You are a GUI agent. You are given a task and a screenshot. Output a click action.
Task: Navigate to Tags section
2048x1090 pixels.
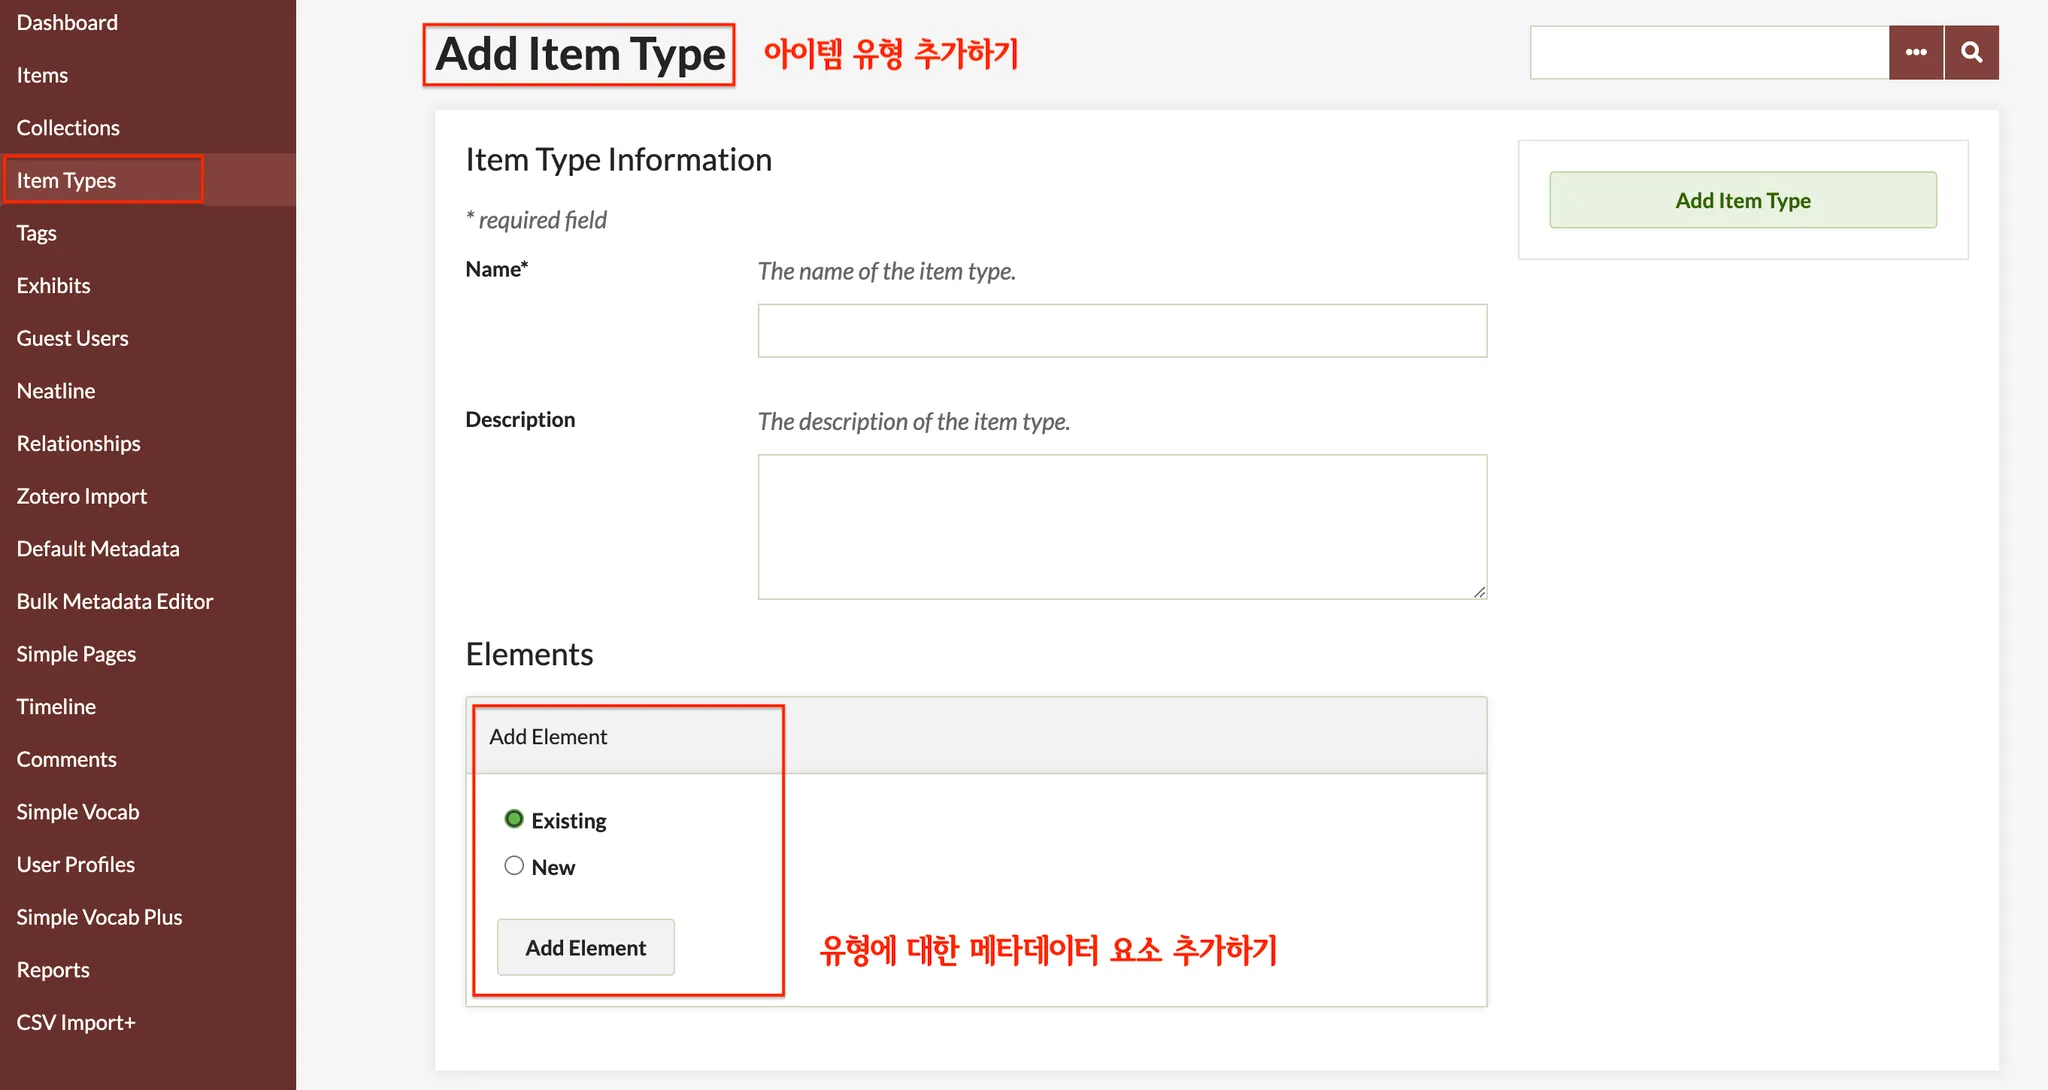(36, 233)
